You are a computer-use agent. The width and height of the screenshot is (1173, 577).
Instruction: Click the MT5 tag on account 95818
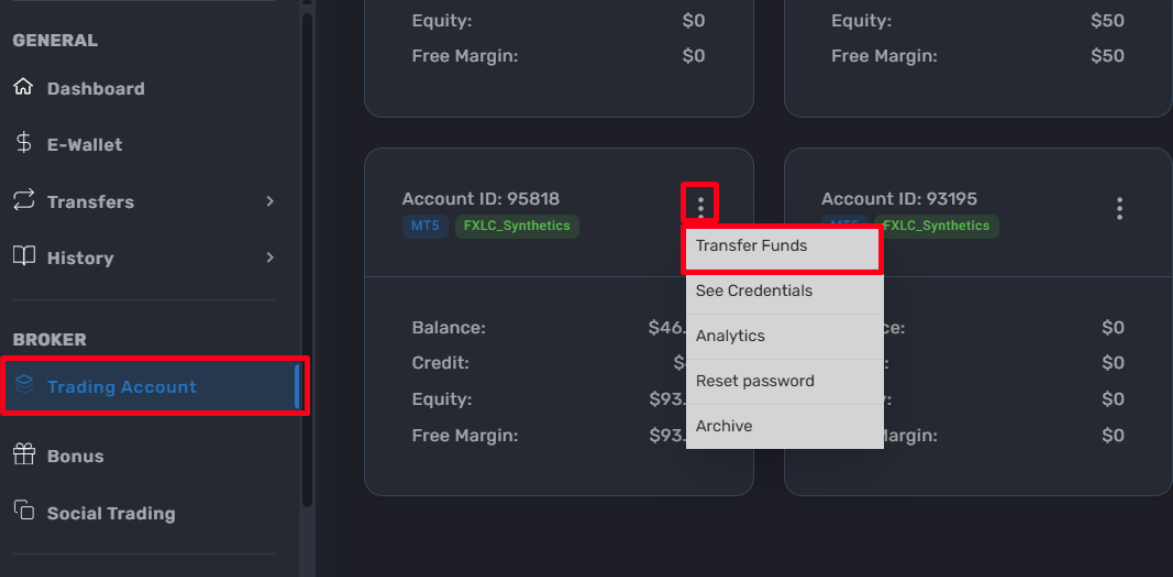coord(425,225)
